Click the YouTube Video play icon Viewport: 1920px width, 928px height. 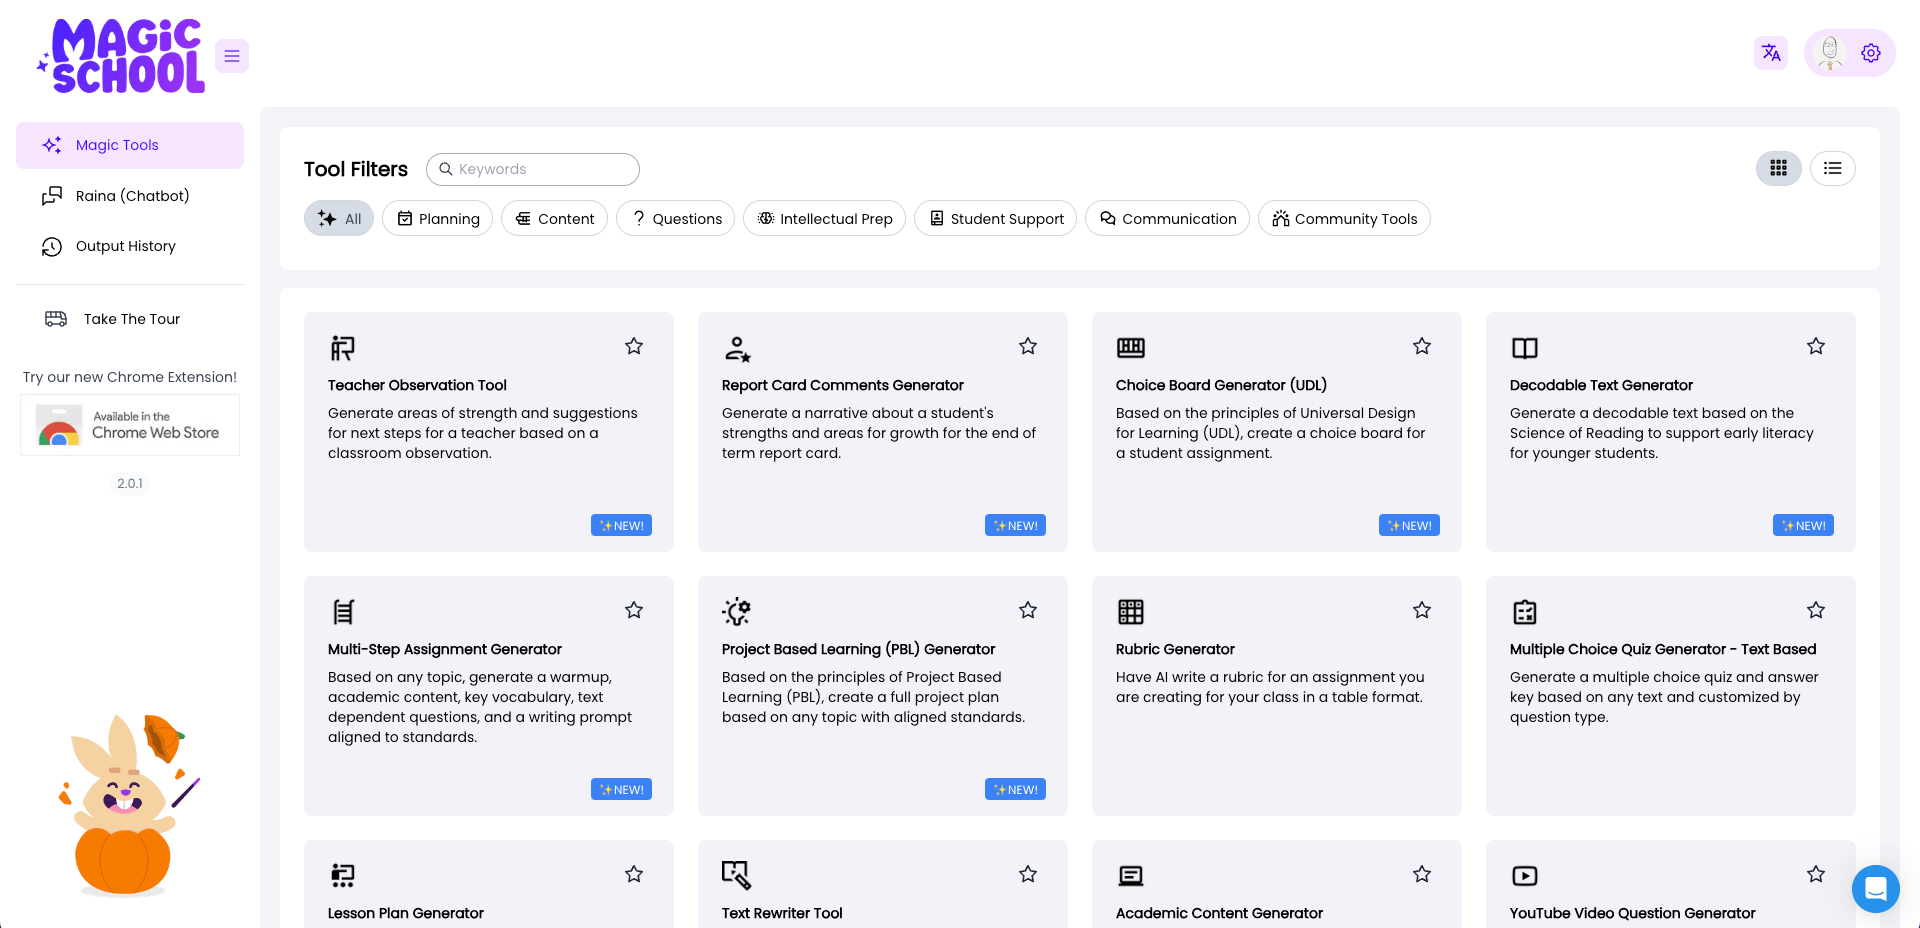pyautogui.click(x=1525, y=876)
